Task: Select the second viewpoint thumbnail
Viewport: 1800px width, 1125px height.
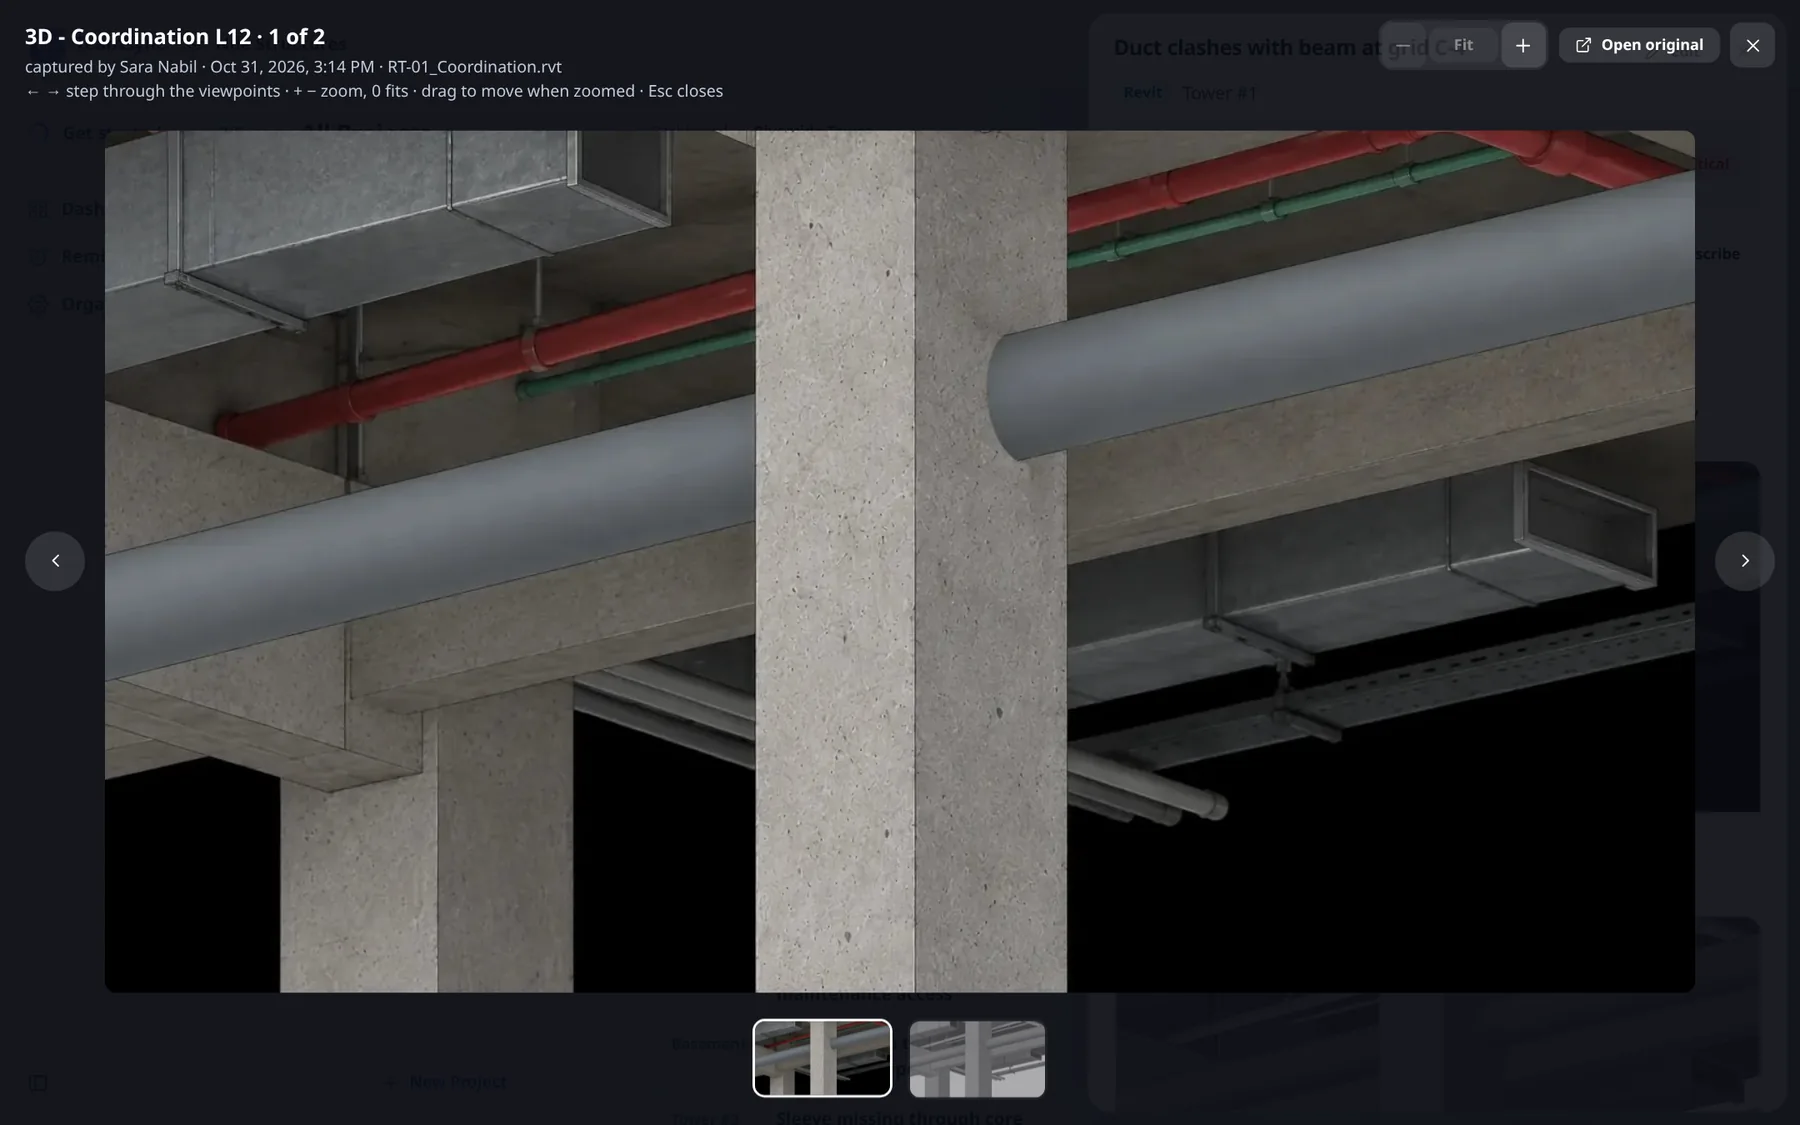Action: (x=977, y=1058)
